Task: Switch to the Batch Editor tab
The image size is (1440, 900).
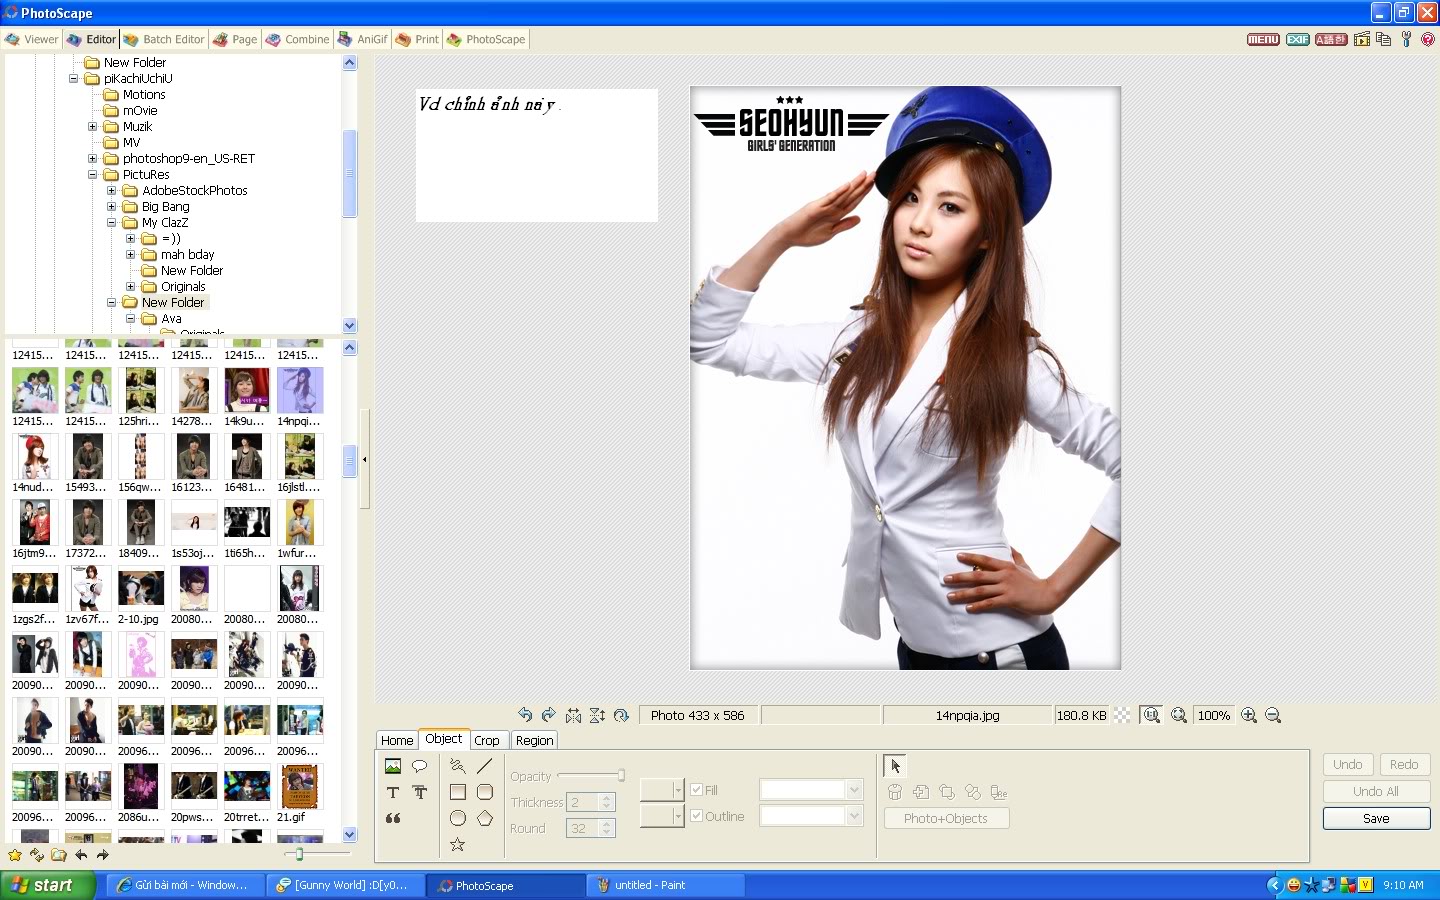Action: pos(165,39)
